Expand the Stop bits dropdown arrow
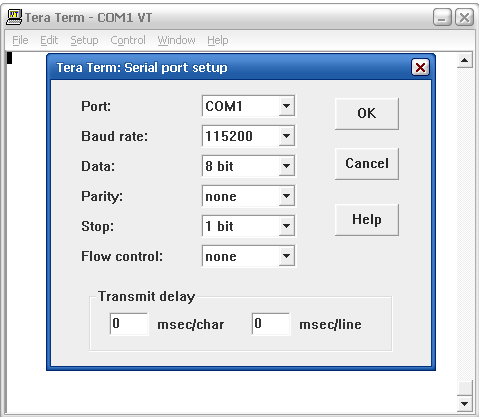The width and height of the screenshot is (479, 417). point(286,226)
